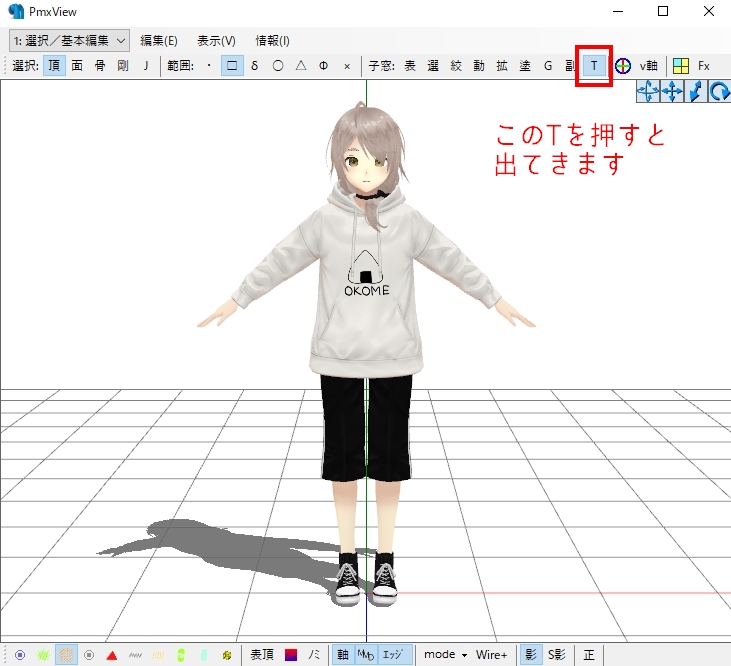Open the 絞 filter sub-window
731x666 pixels.
[456, 66]
